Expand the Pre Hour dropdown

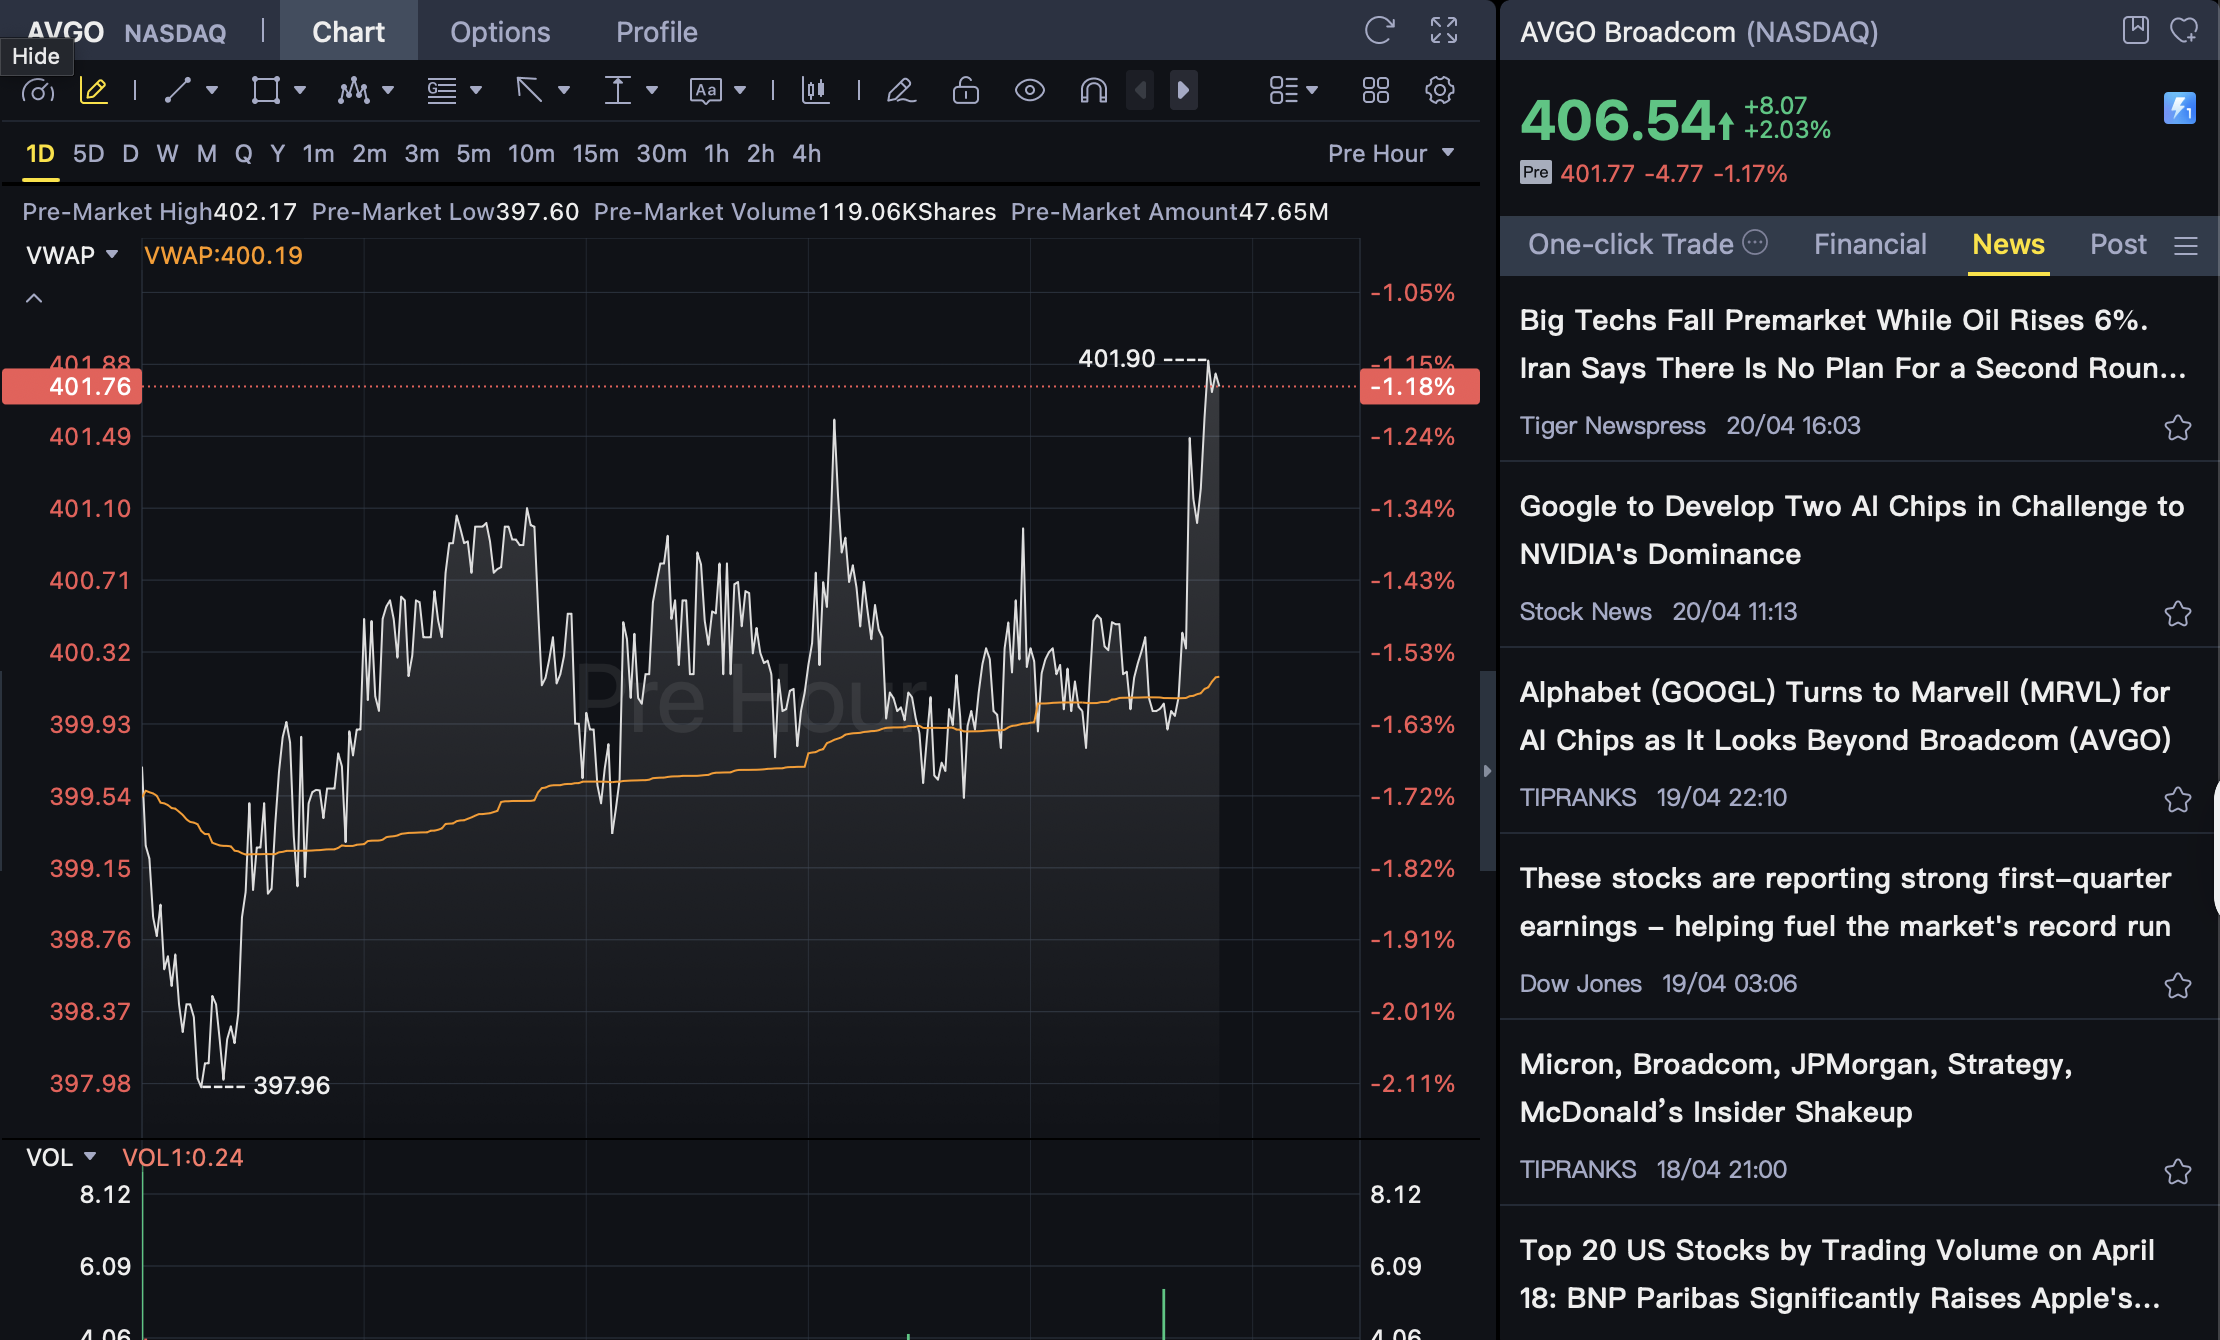[1390, 154]
